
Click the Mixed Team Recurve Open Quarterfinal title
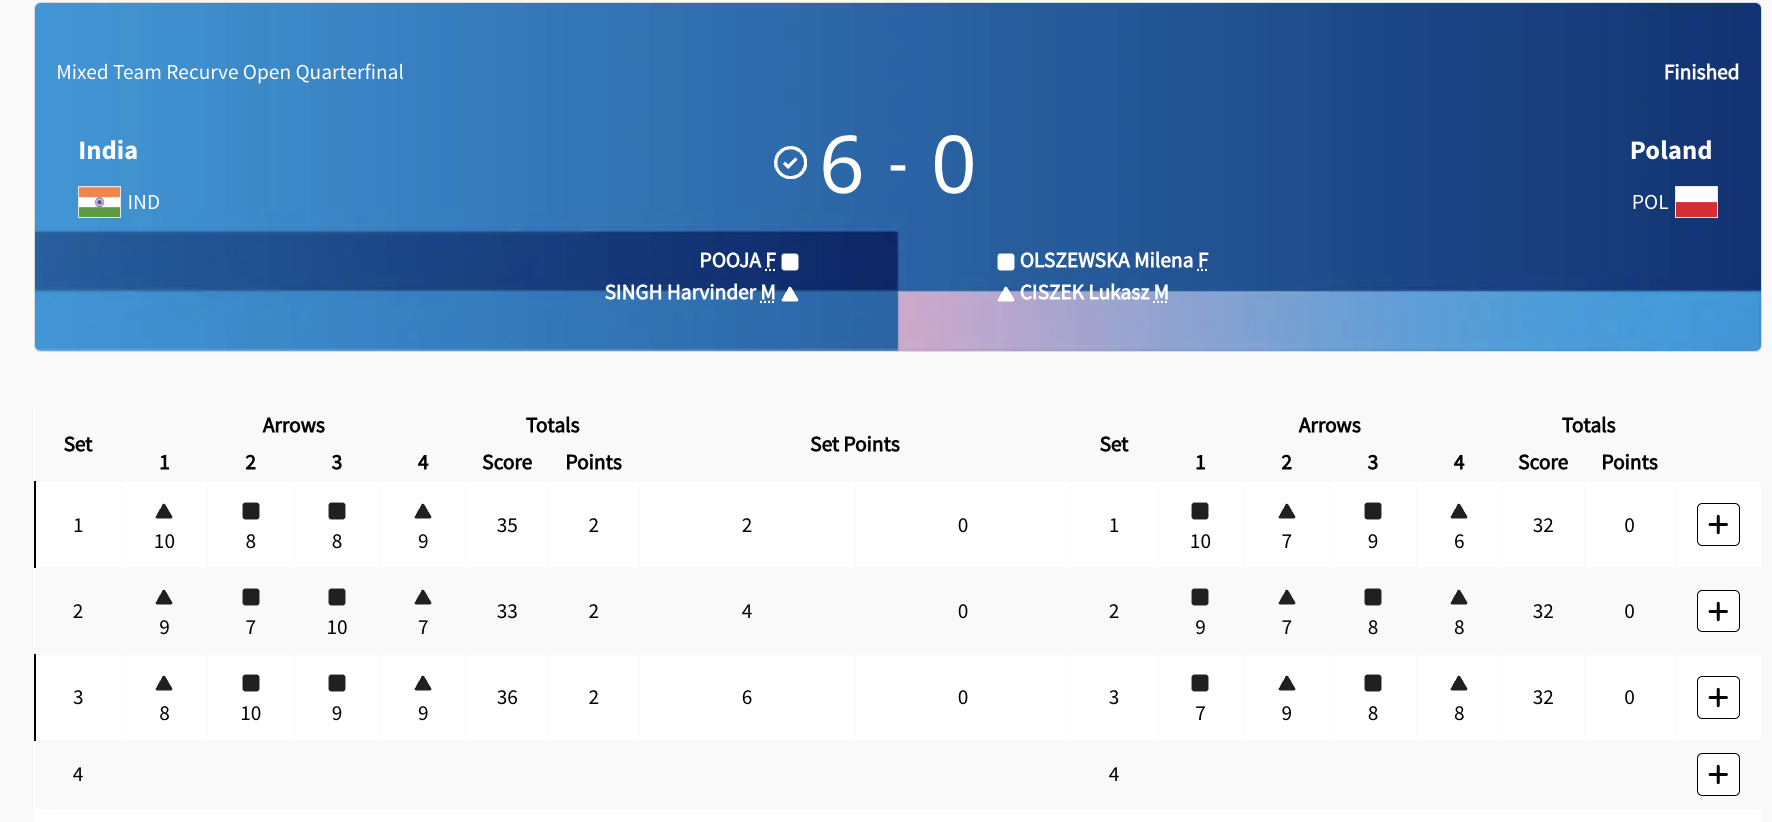(x=230, y=72)
